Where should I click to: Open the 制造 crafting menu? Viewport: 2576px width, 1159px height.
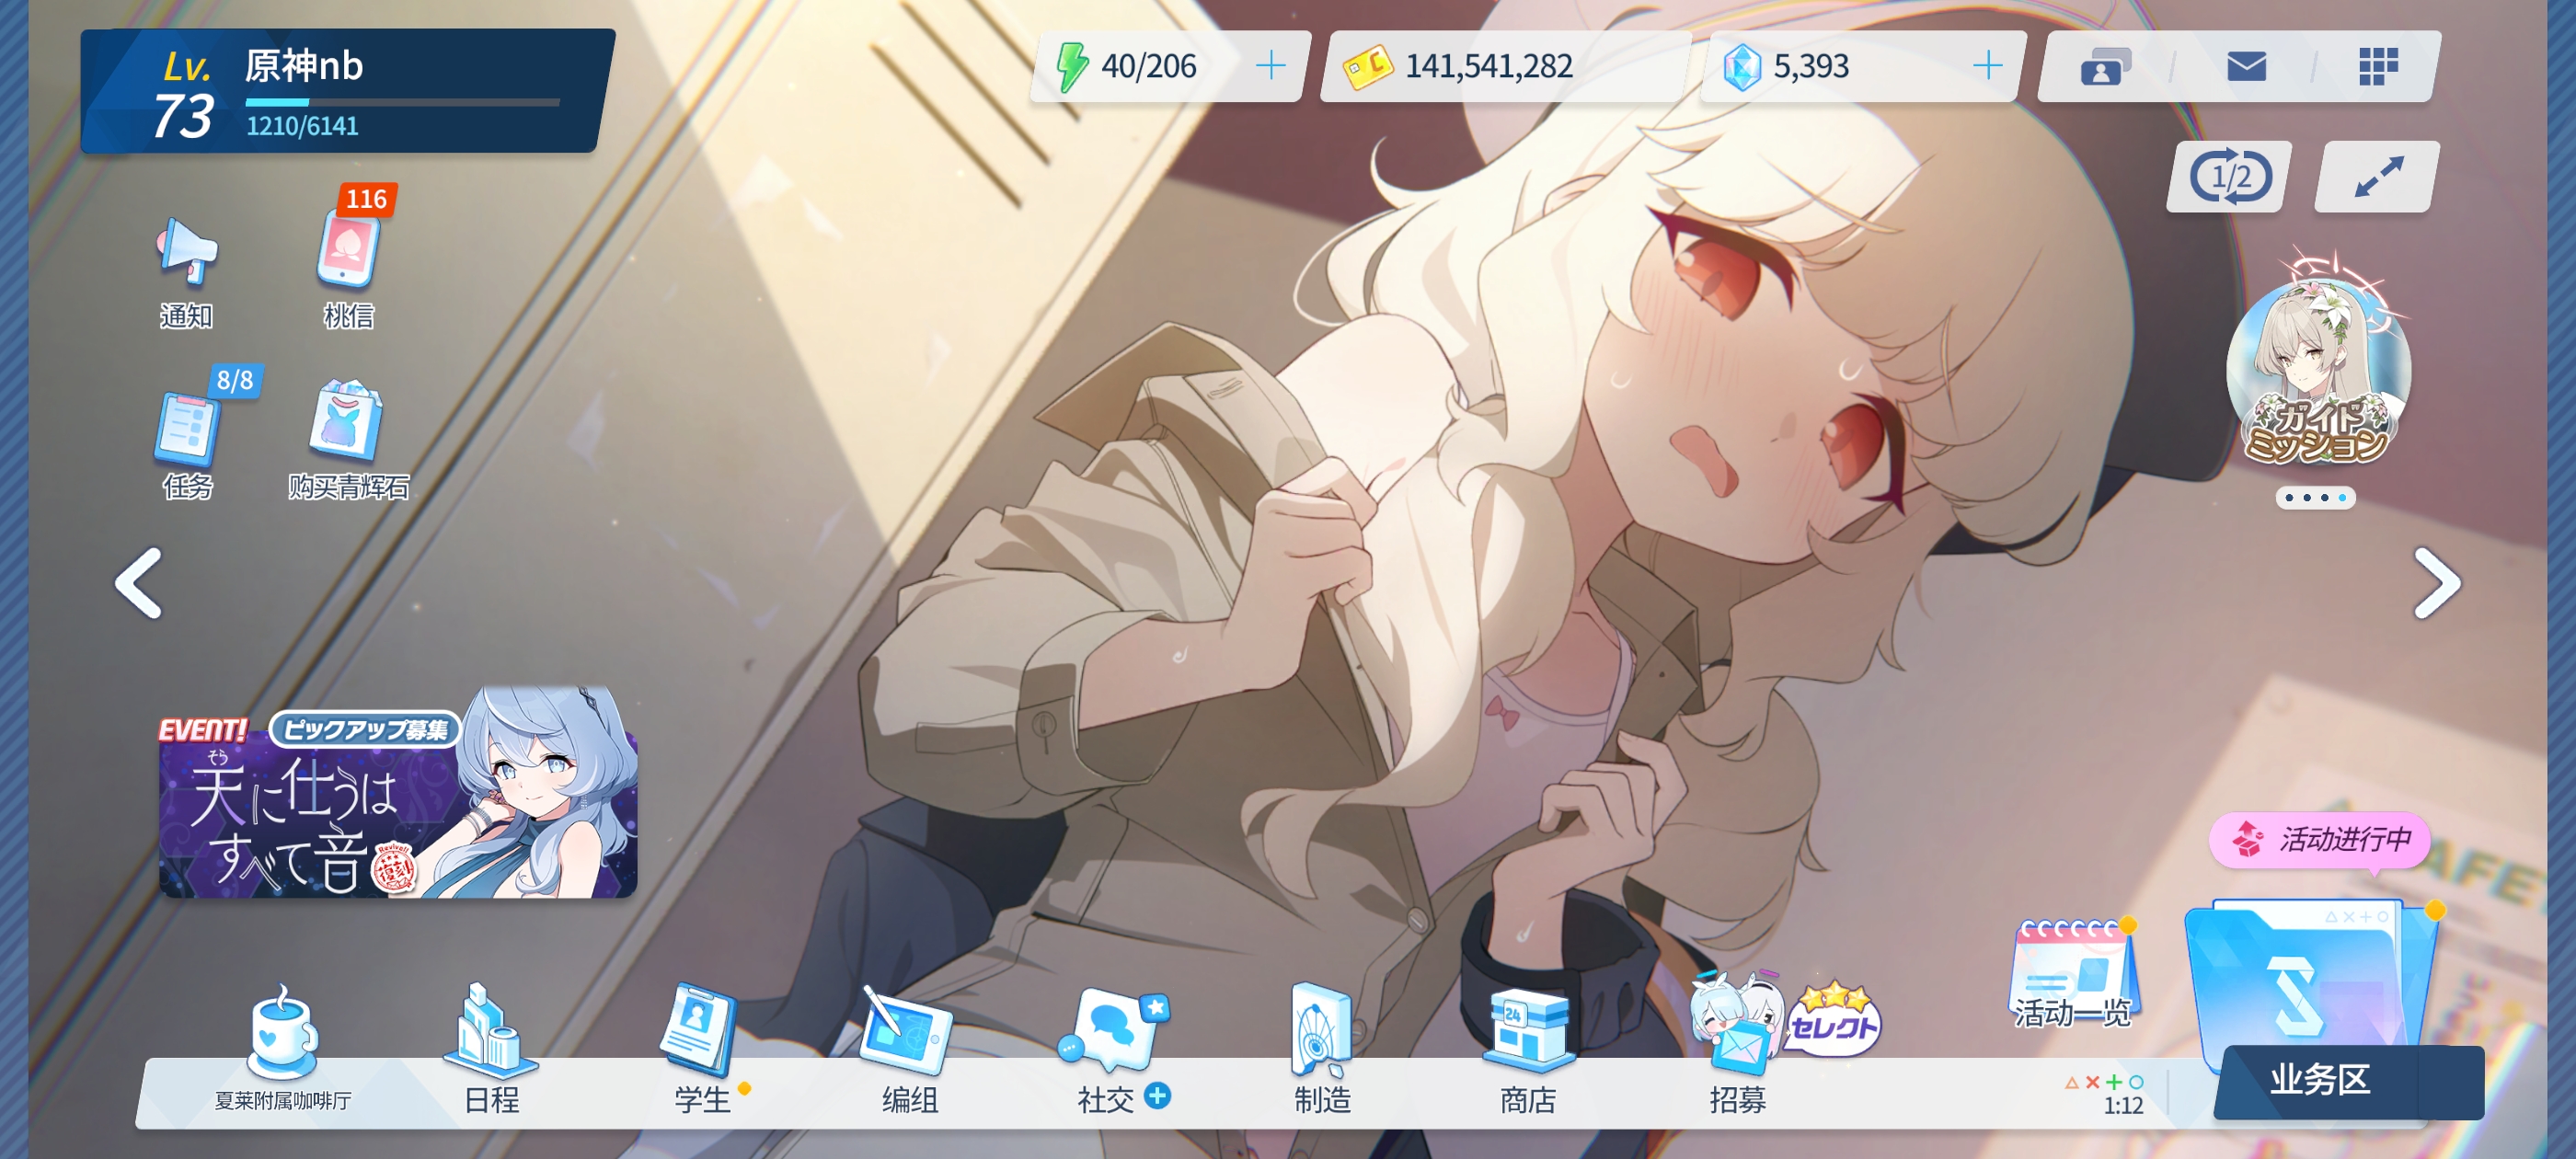coord(1322,1050)
